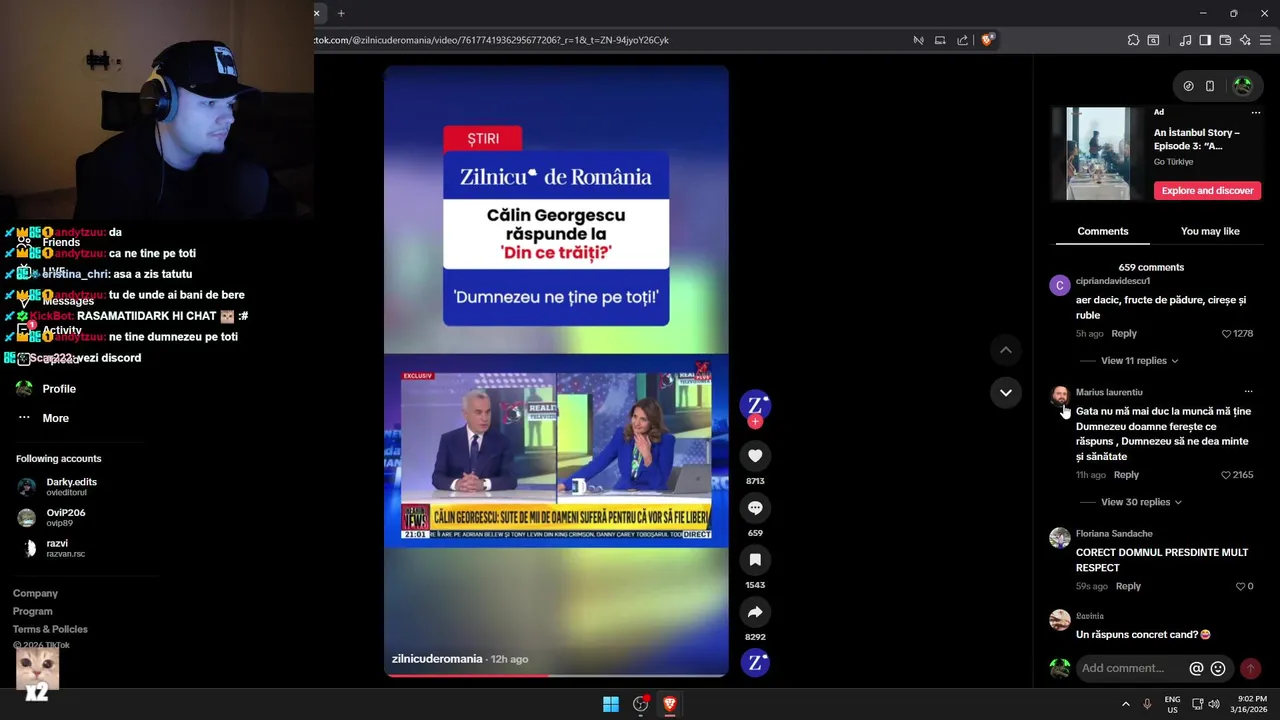Open the get-app phone icon
This screenshot has width=1280, height=720.
[1210, 86]
